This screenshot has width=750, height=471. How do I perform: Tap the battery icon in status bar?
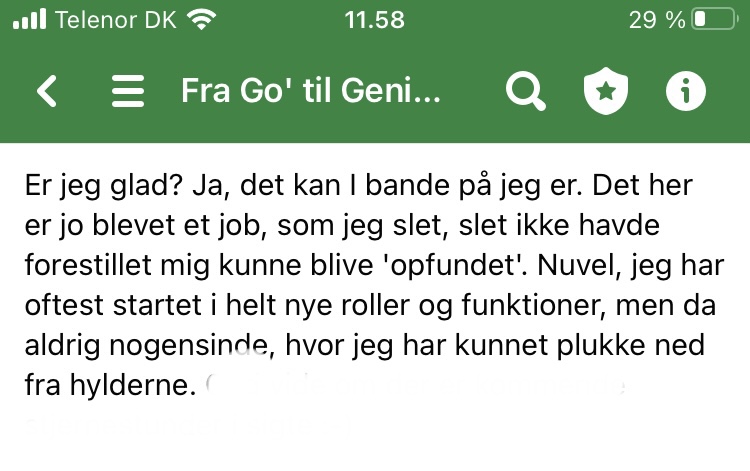[x=713, y=19]
